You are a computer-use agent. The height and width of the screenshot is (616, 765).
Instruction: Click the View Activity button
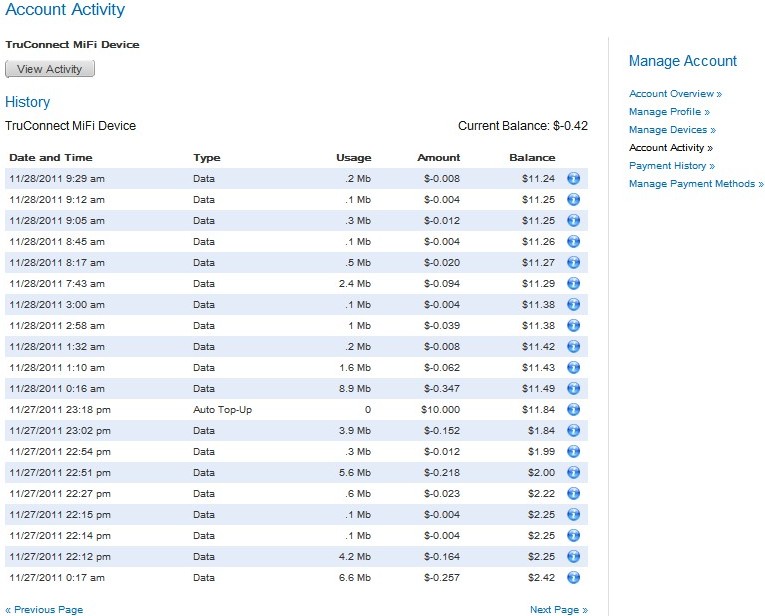[x=50, y=69]
